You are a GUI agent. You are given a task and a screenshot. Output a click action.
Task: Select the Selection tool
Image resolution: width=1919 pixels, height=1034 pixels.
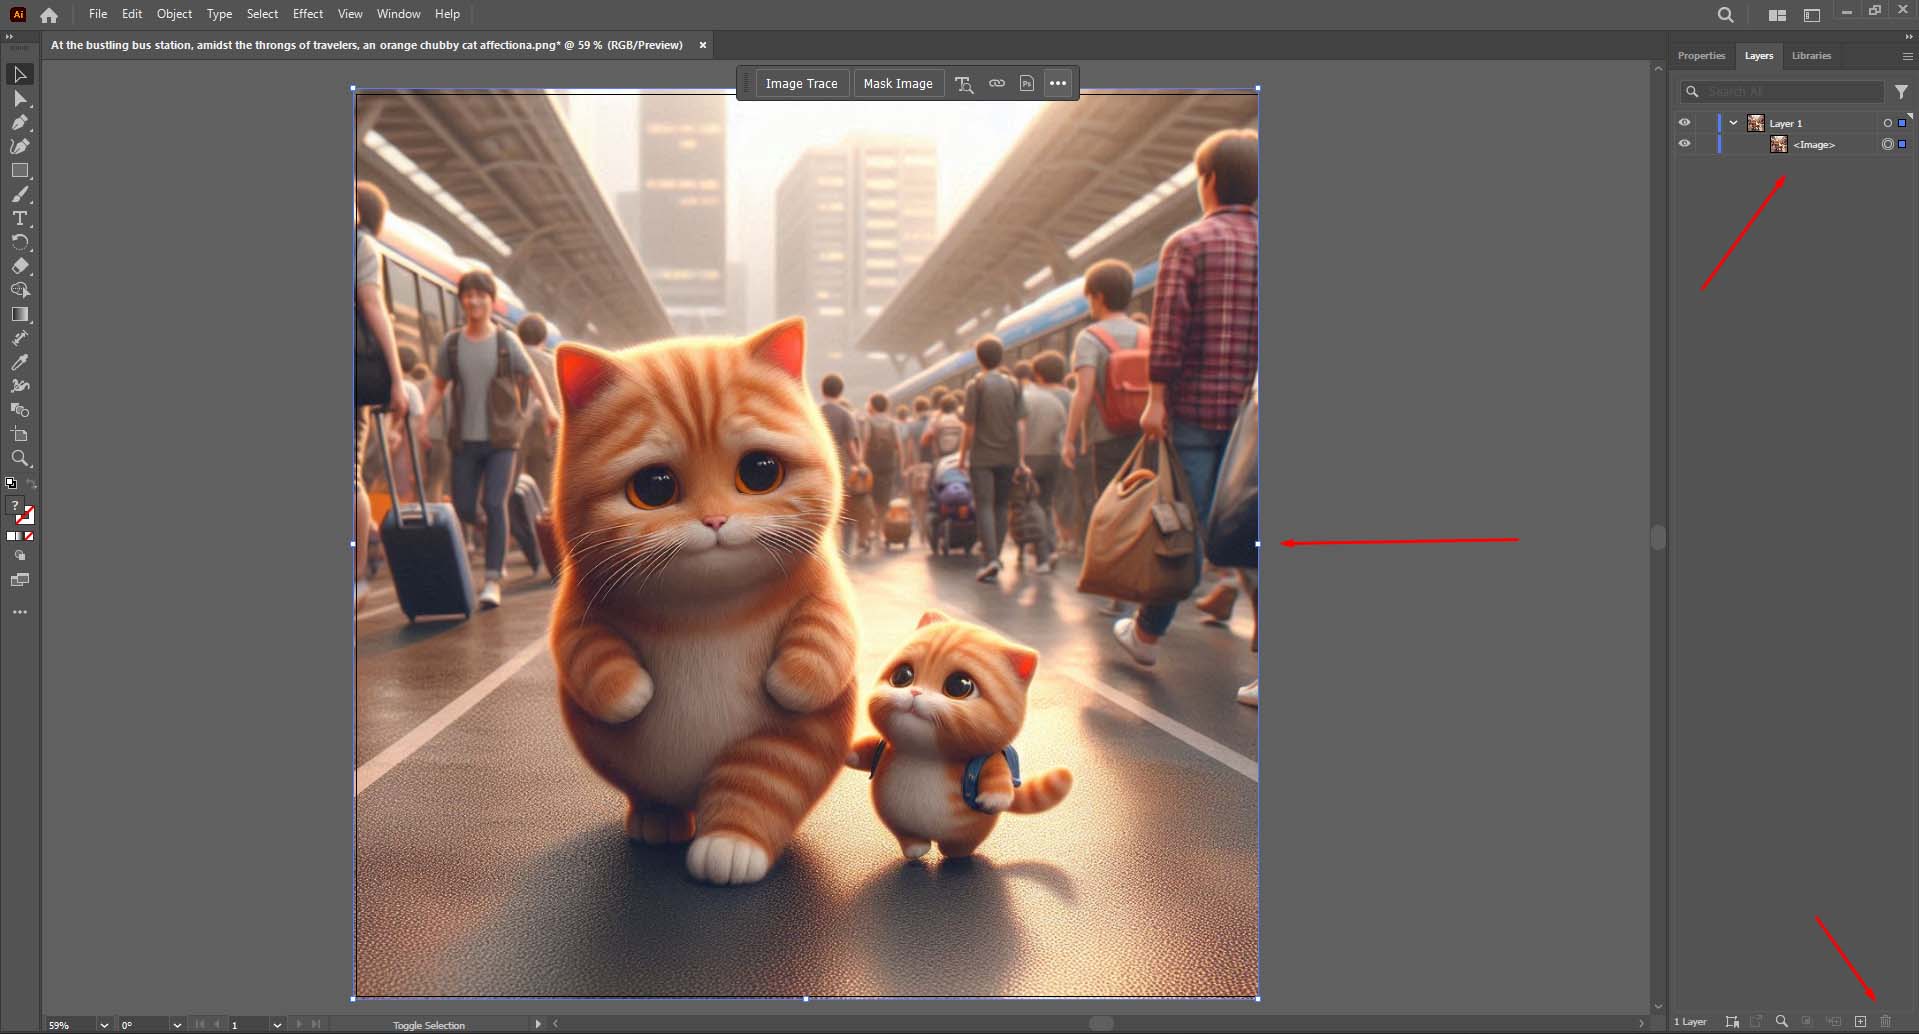pos(20,74)
